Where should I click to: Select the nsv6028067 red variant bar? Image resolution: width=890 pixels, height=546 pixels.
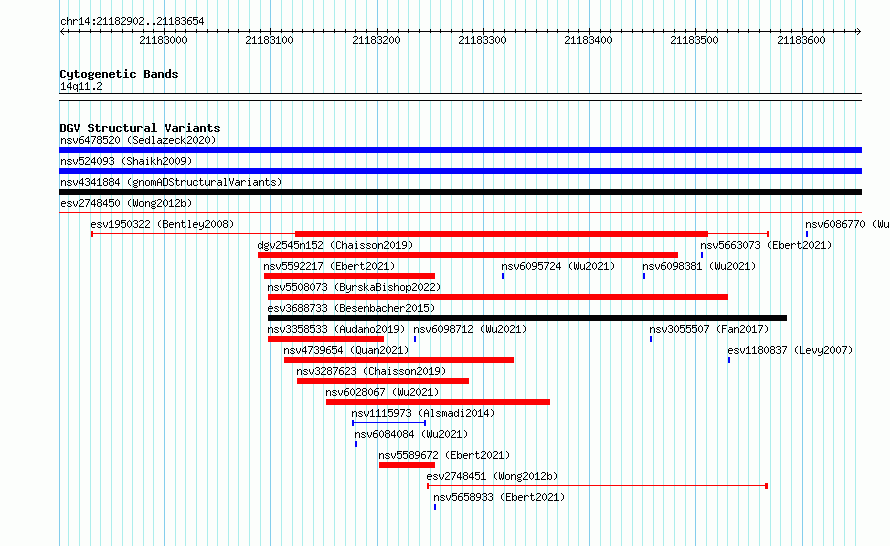tap(438, 402)
